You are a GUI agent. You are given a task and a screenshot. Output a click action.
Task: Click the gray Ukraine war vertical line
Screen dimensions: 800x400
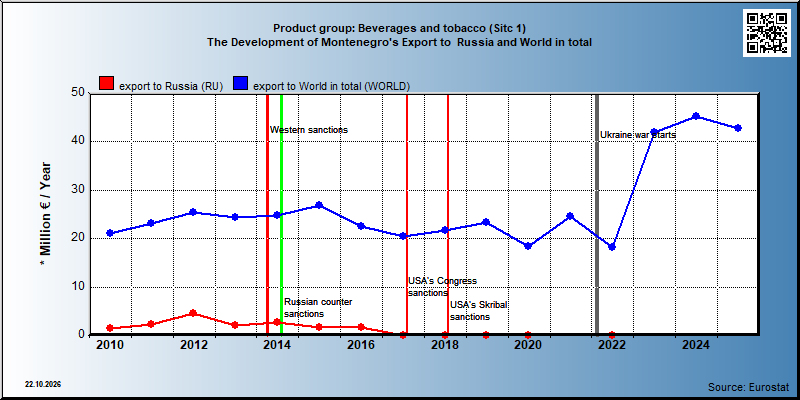tap(597, 214)
